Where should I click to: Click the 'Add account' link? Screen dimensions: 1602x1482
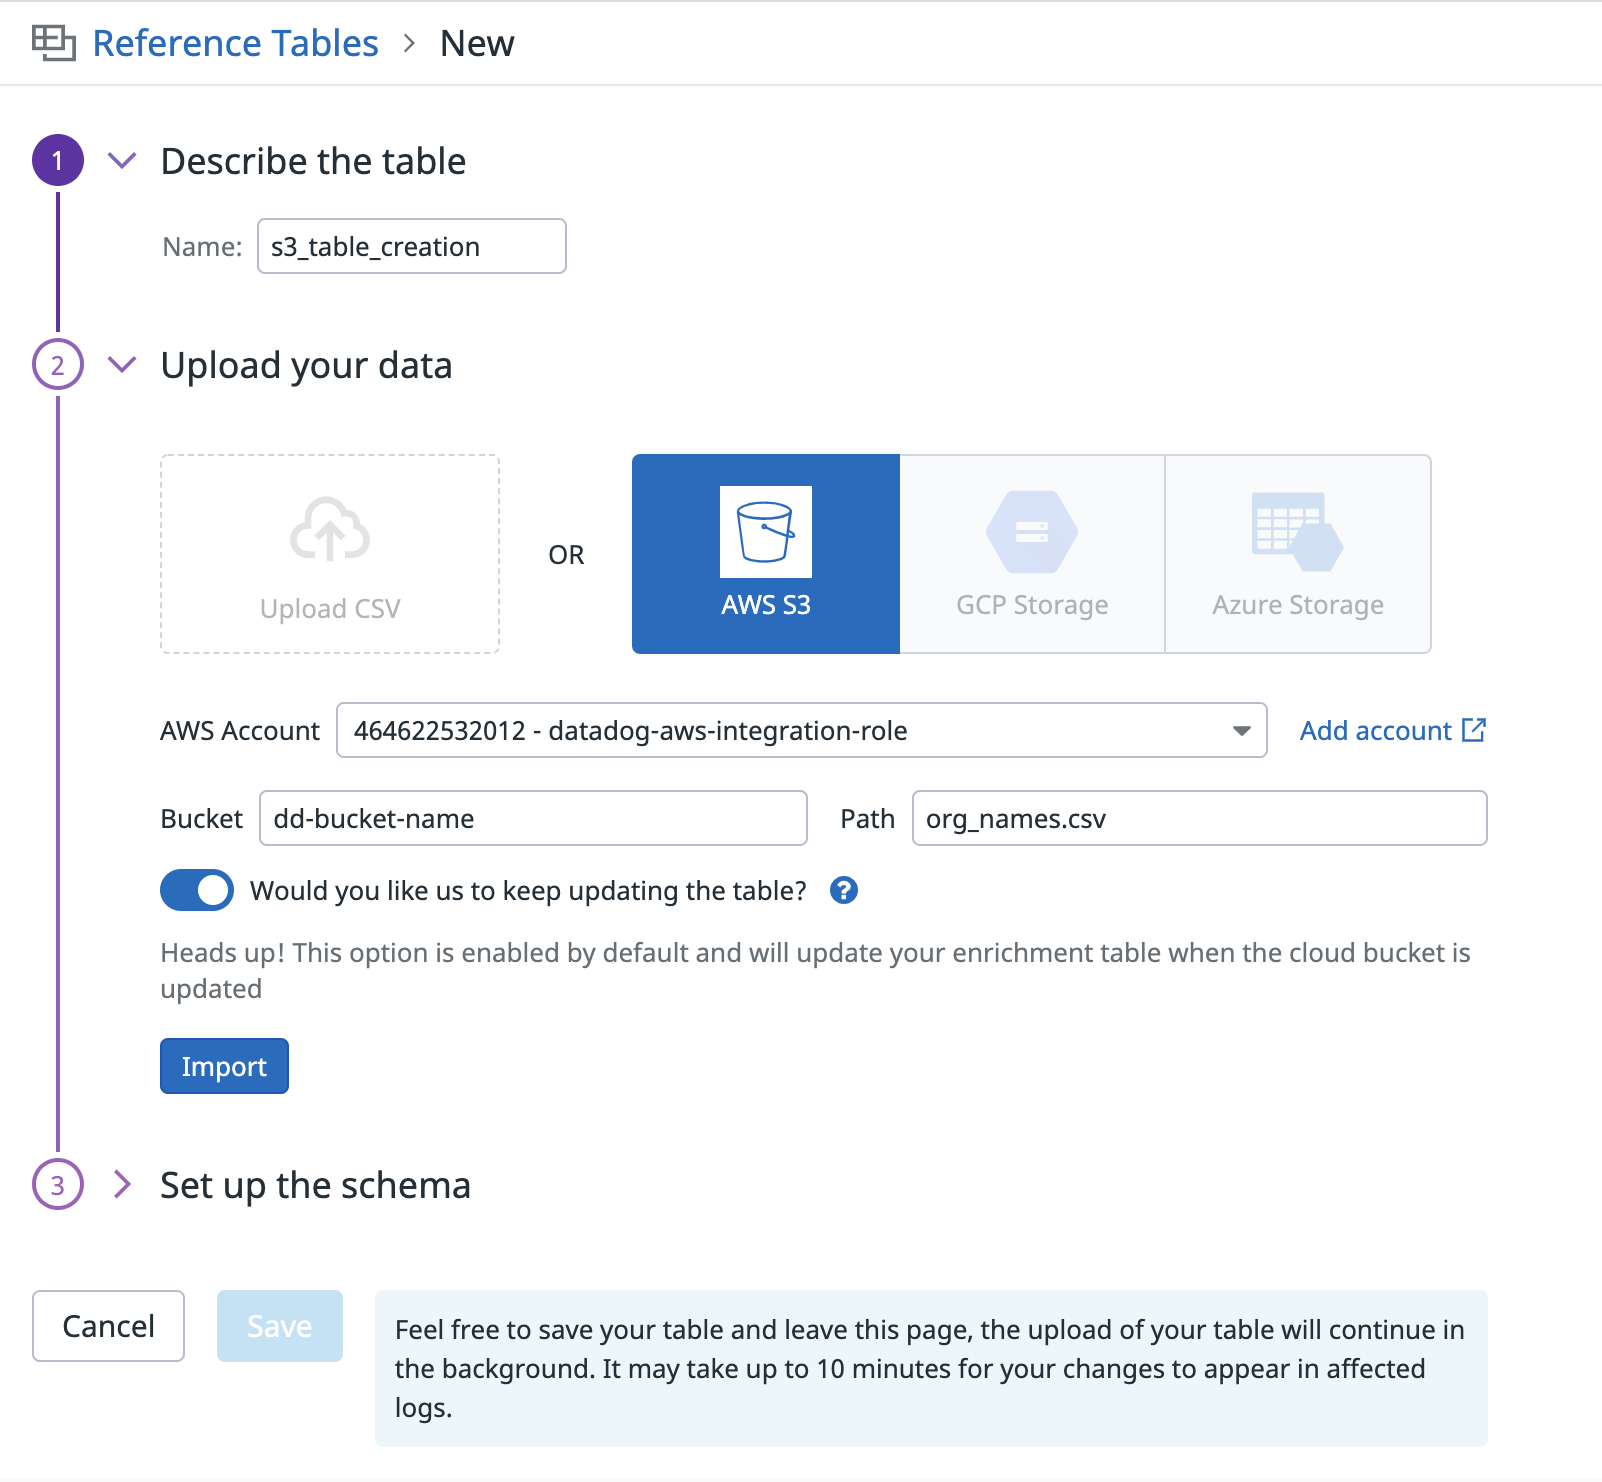1376,730
